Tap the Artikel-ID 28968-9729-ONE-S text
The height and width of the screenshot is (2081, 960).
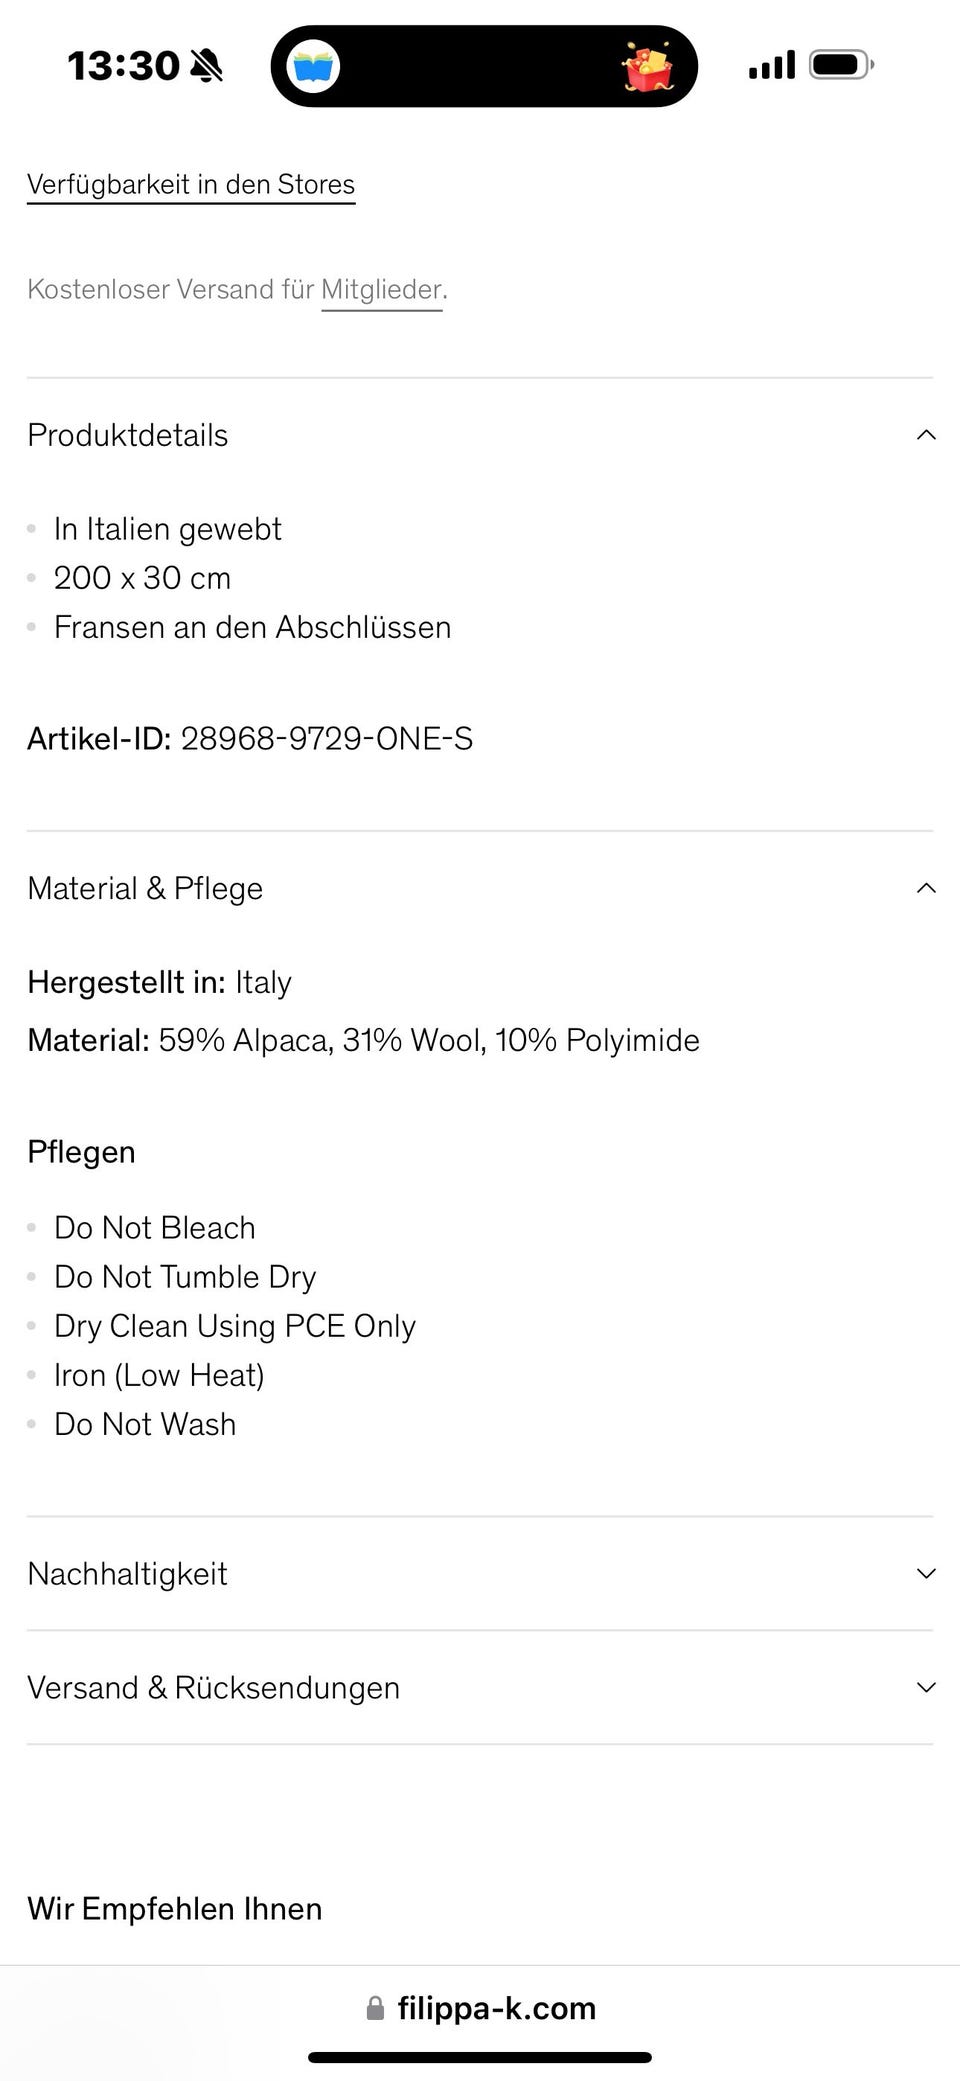coord(250,739)
